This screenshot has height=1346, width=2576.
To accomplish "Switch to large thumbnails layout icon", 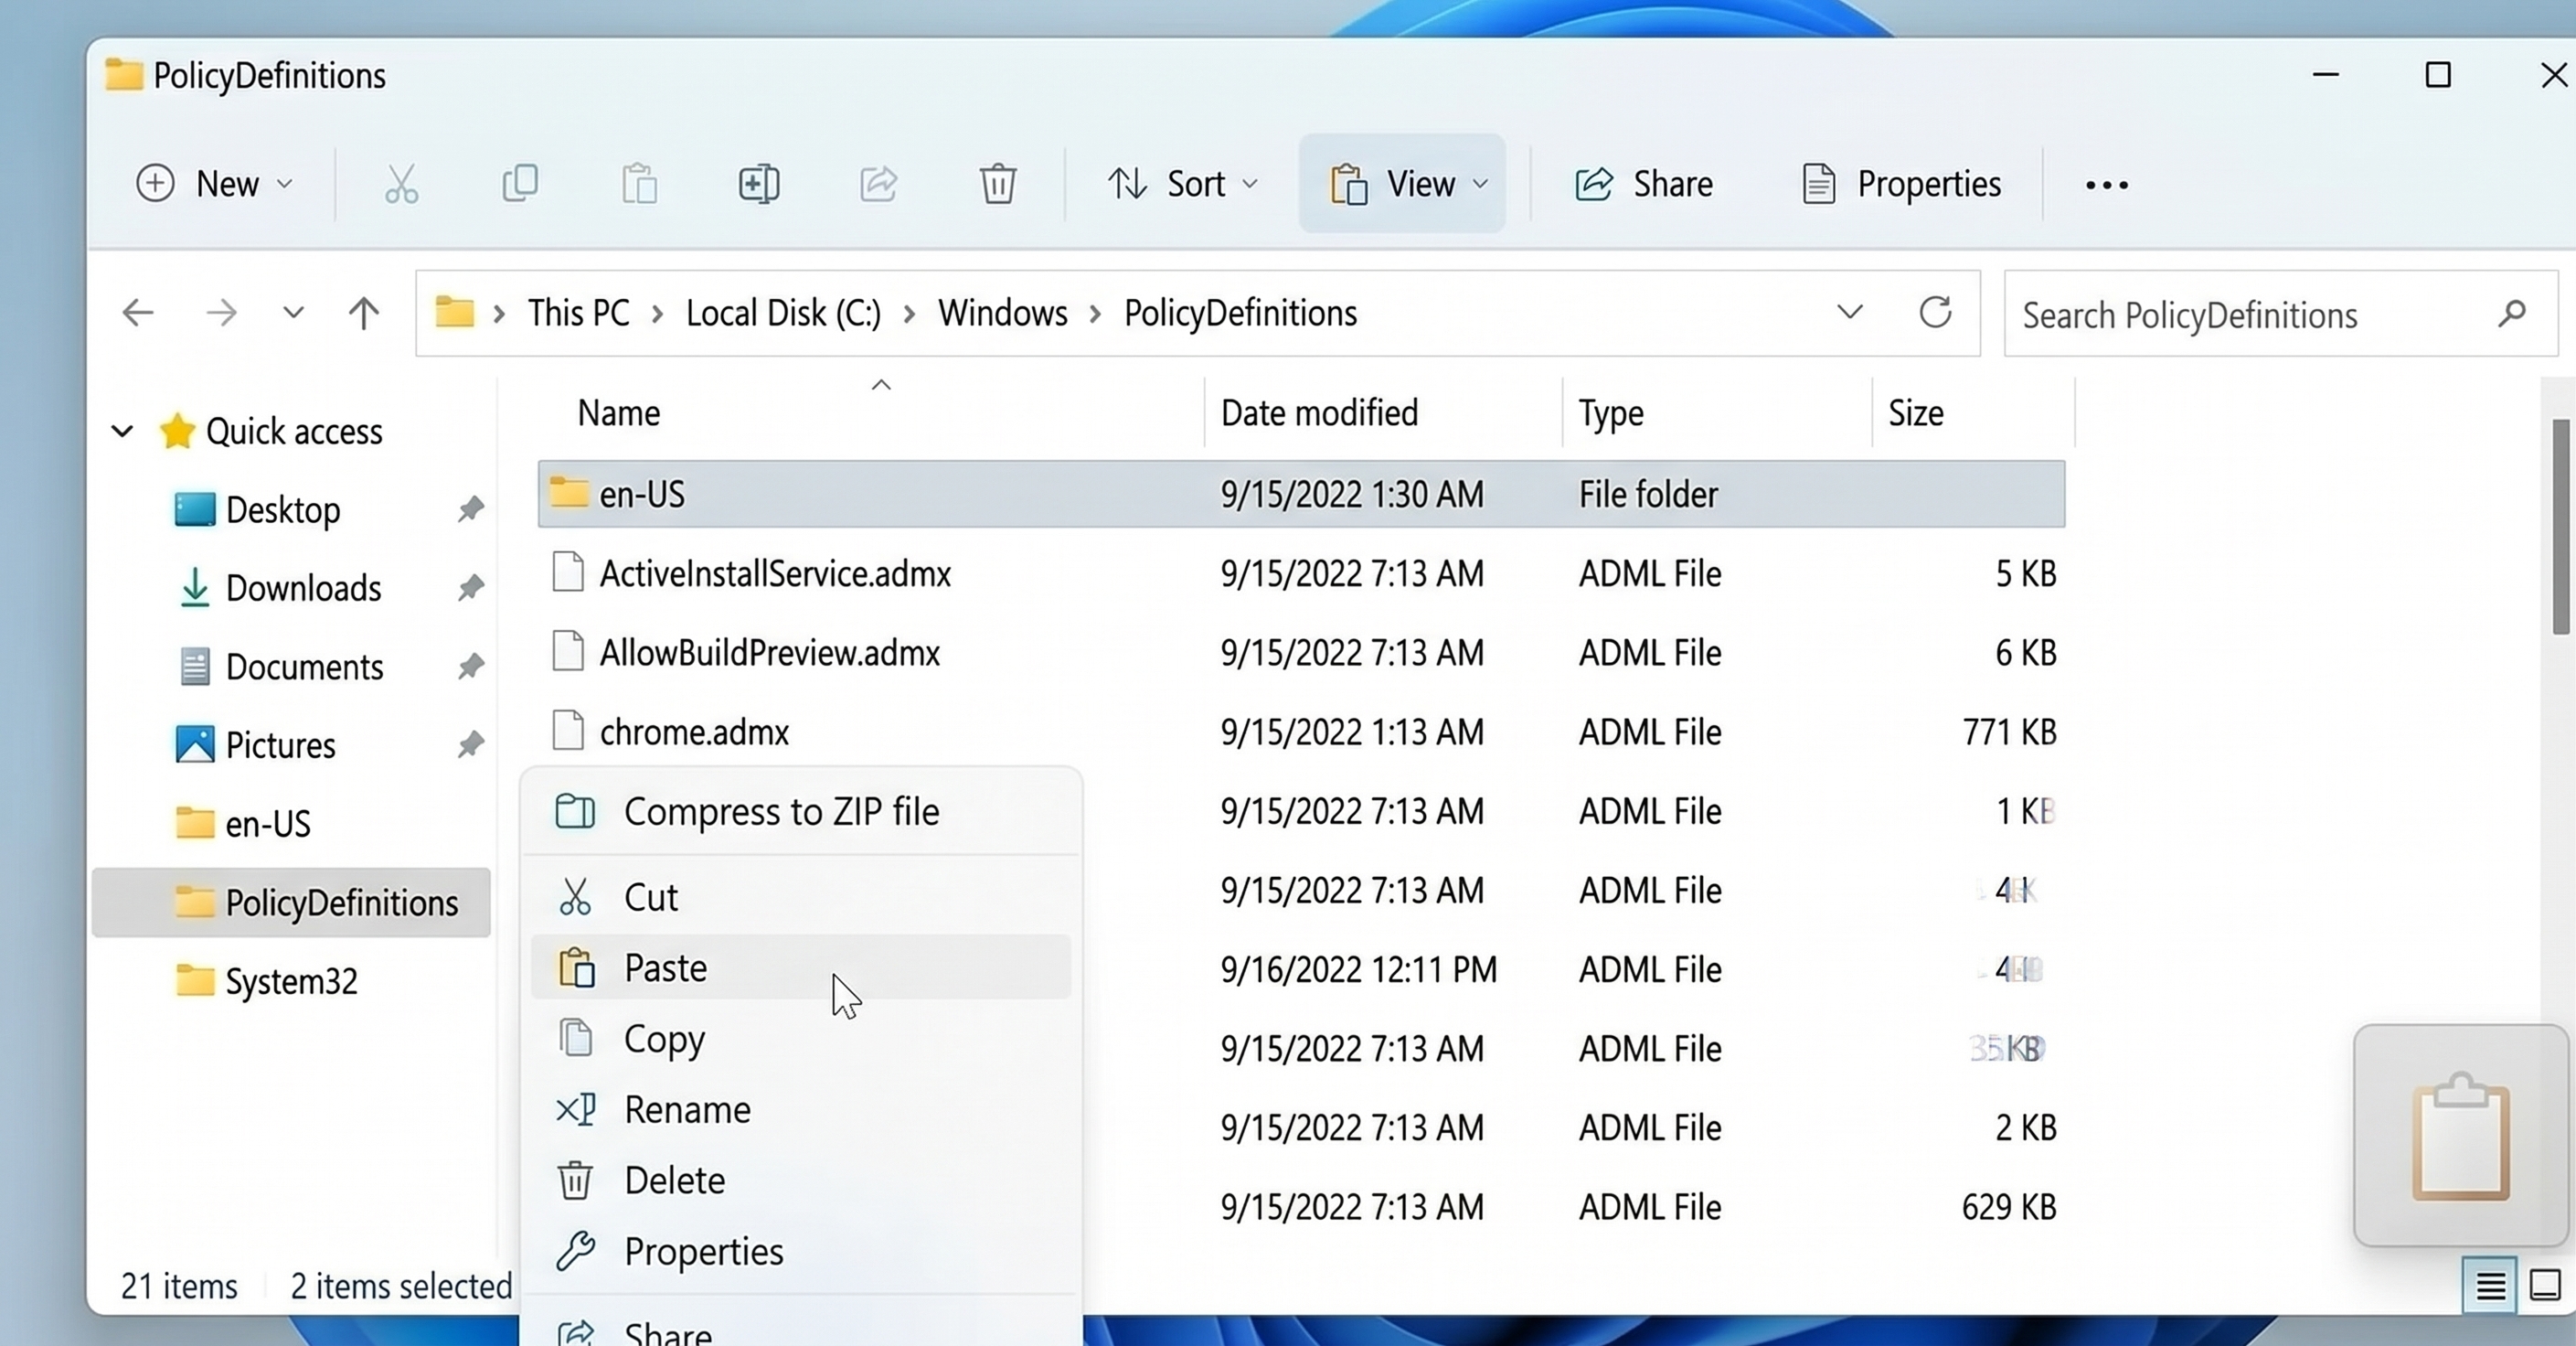I will [x=2545, y=1285].
